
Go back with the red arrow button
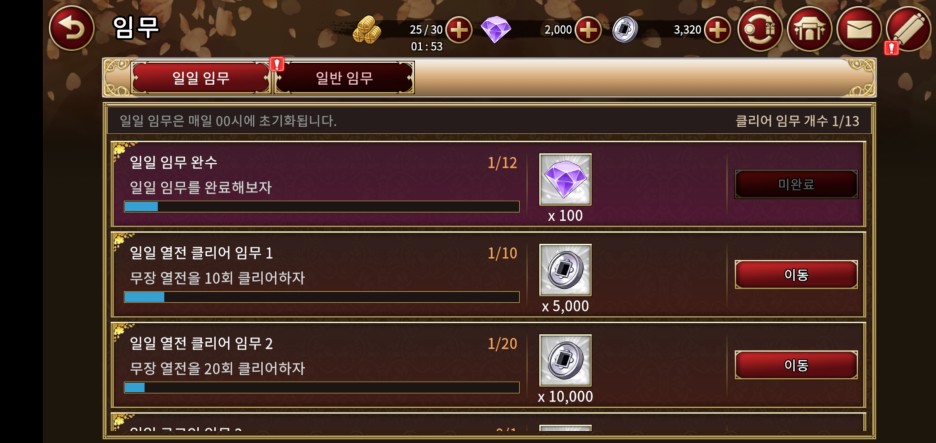pyautogui.click(x=72, y=28)
